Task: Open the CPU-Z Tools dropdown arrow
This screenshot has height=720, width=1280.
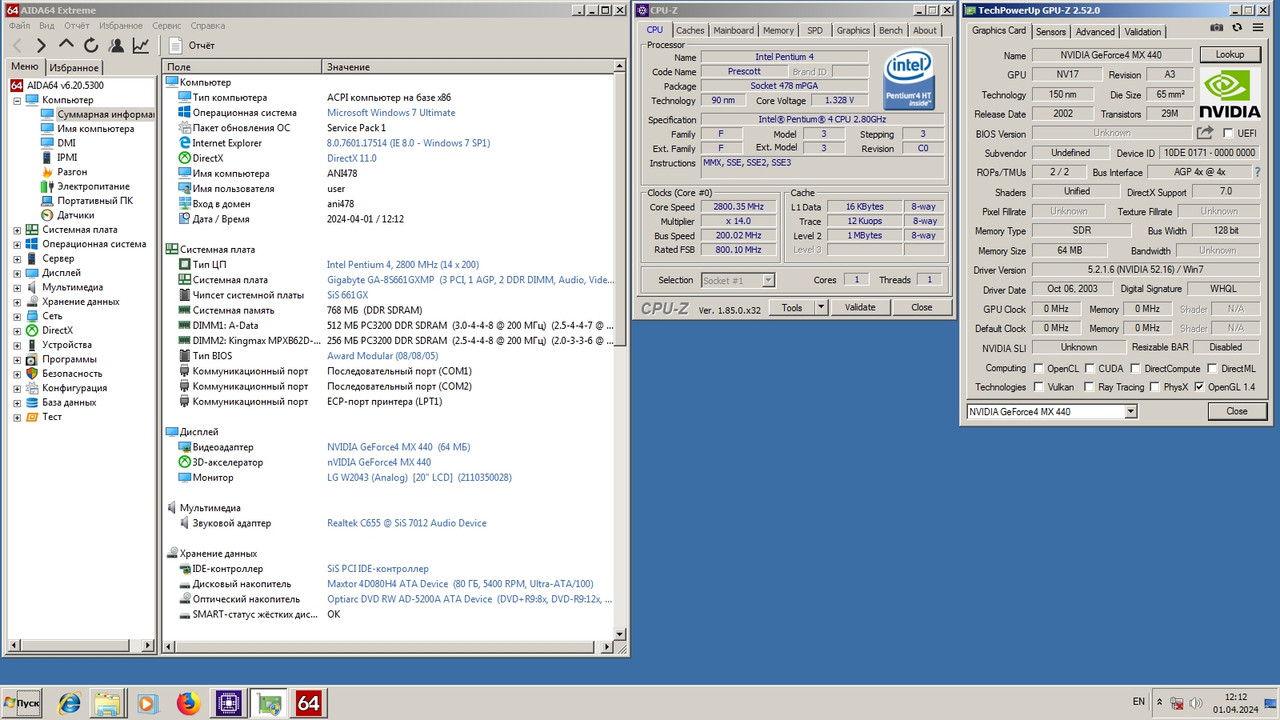Action: [x=821, y=308]
